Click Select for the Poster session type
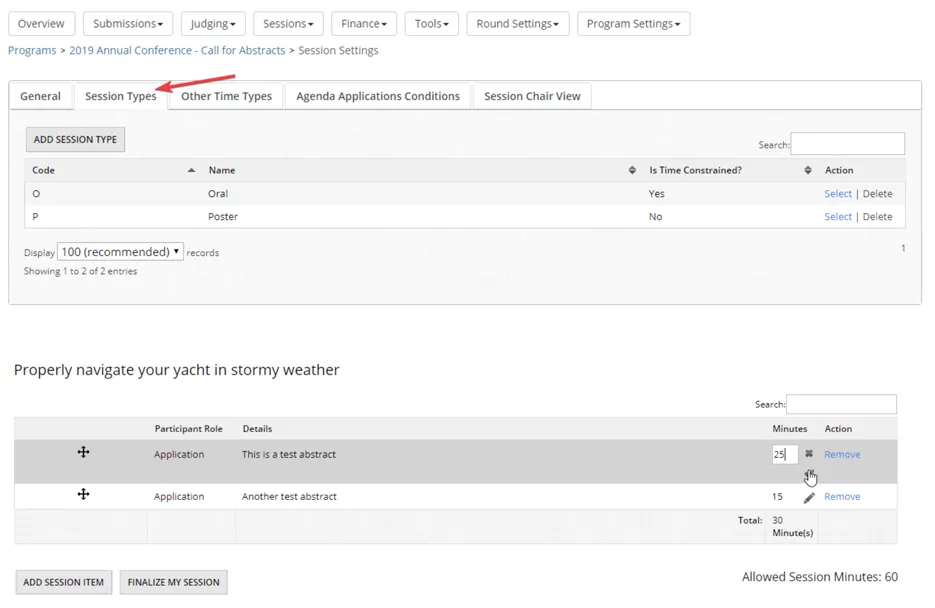 click(838, 216)
